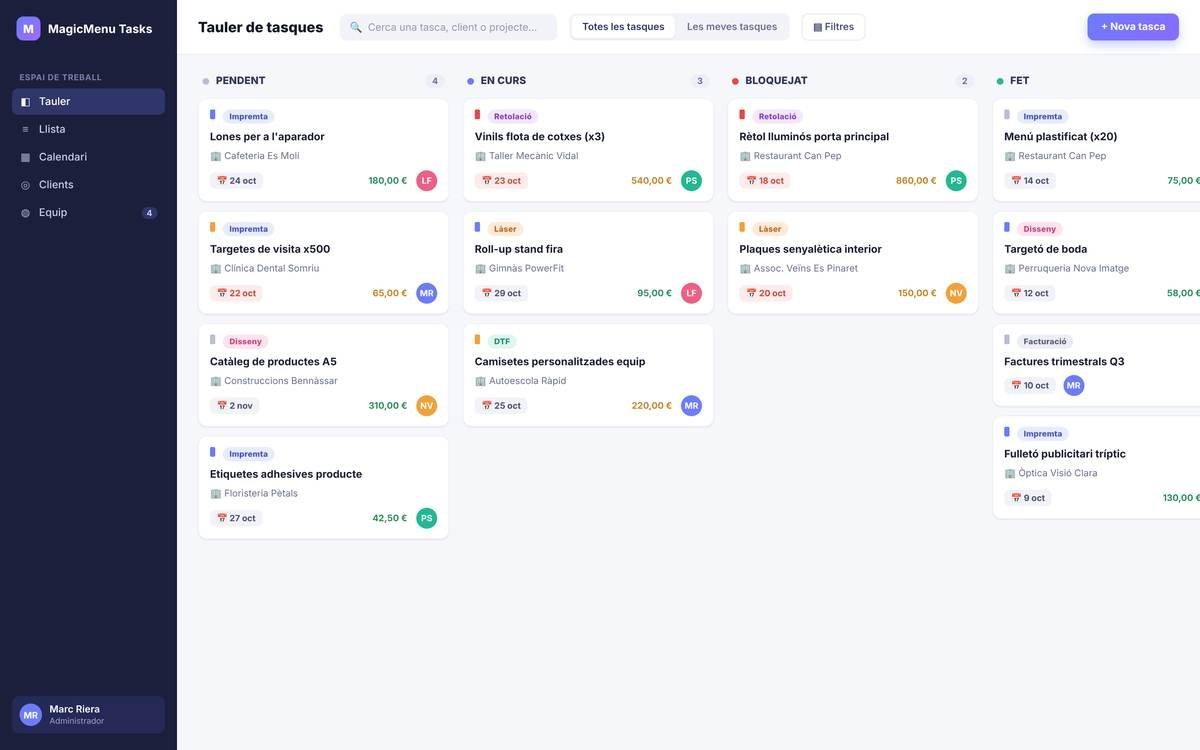Switch to Les meves tasques tab

[x=732, y=27]
